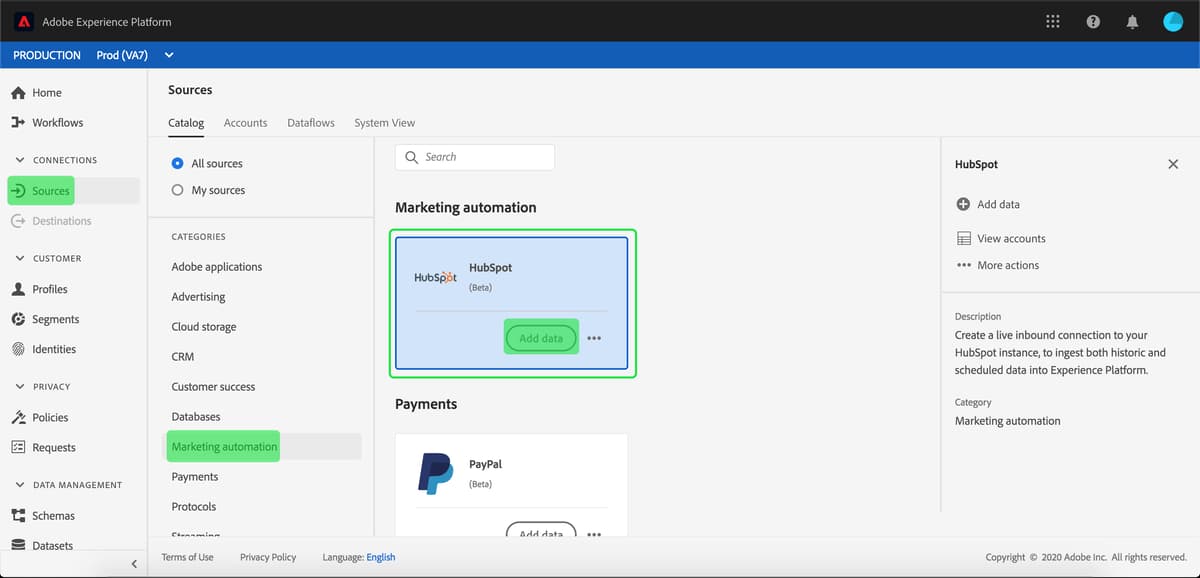The image size is (1200, 578).
Task: Switch to the Dataflows tab
Action: point(310,122)
